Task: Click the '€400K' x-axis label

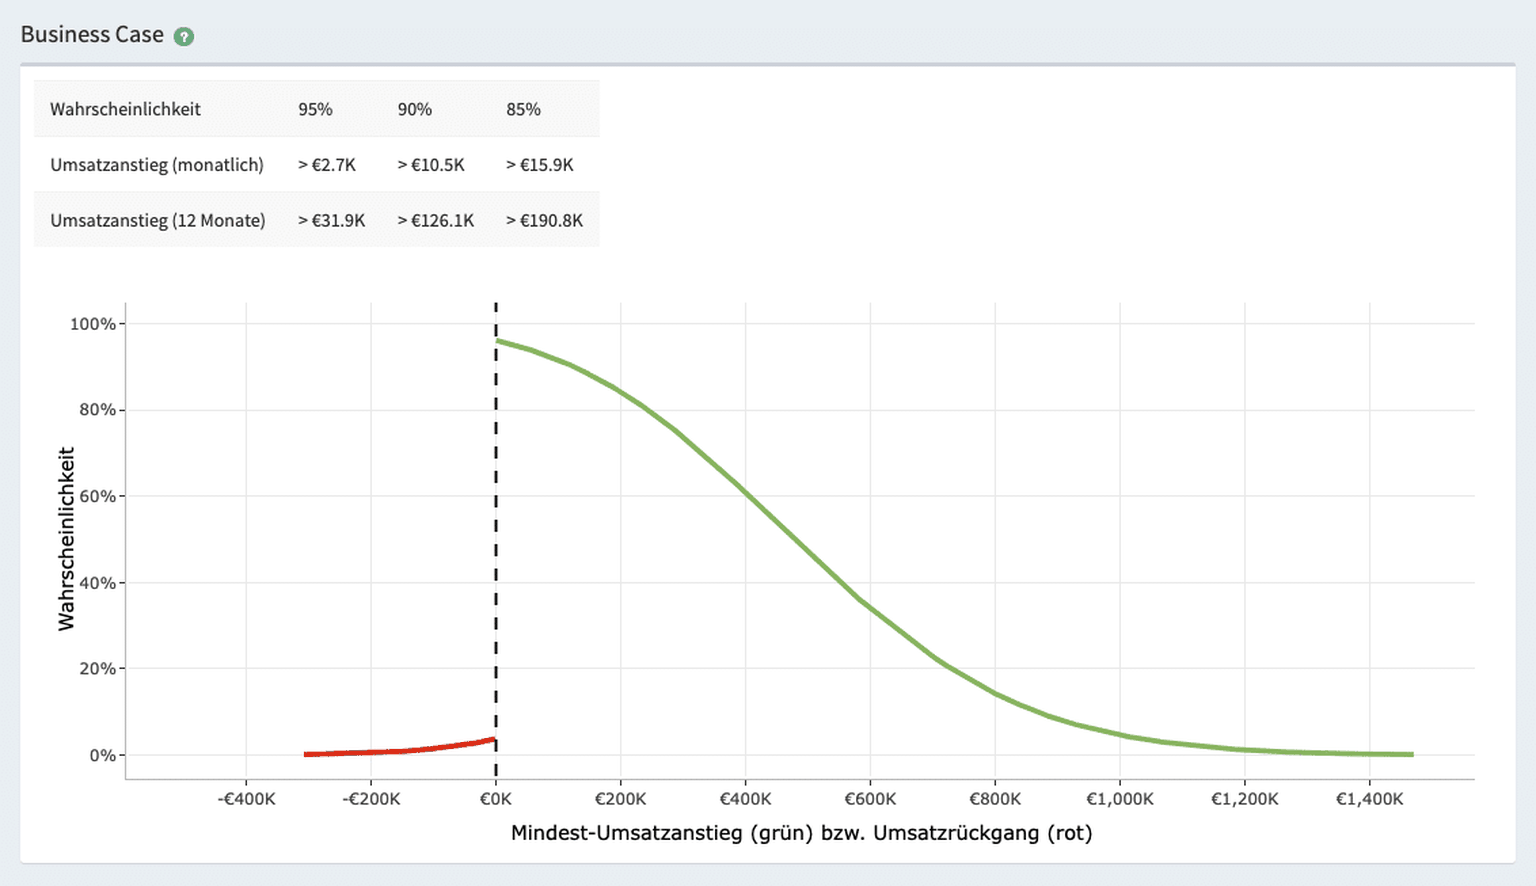Action: (x=746, y=799)
